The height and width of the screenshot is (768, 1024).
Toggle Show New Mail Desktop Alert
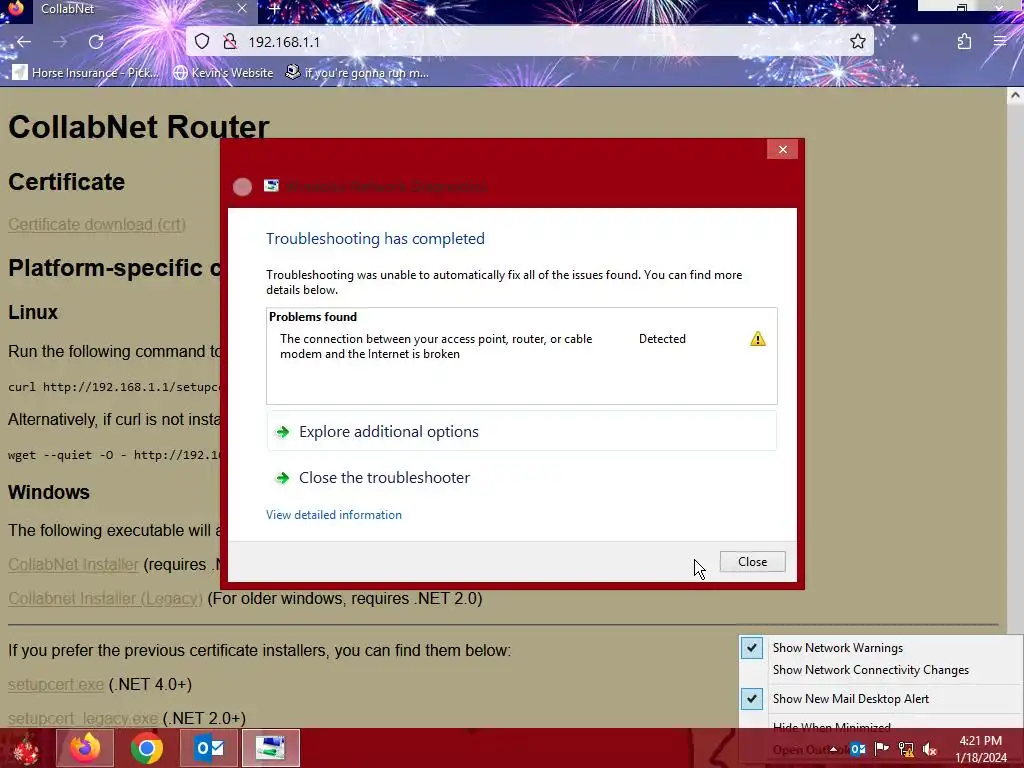(x=880, y=699)
